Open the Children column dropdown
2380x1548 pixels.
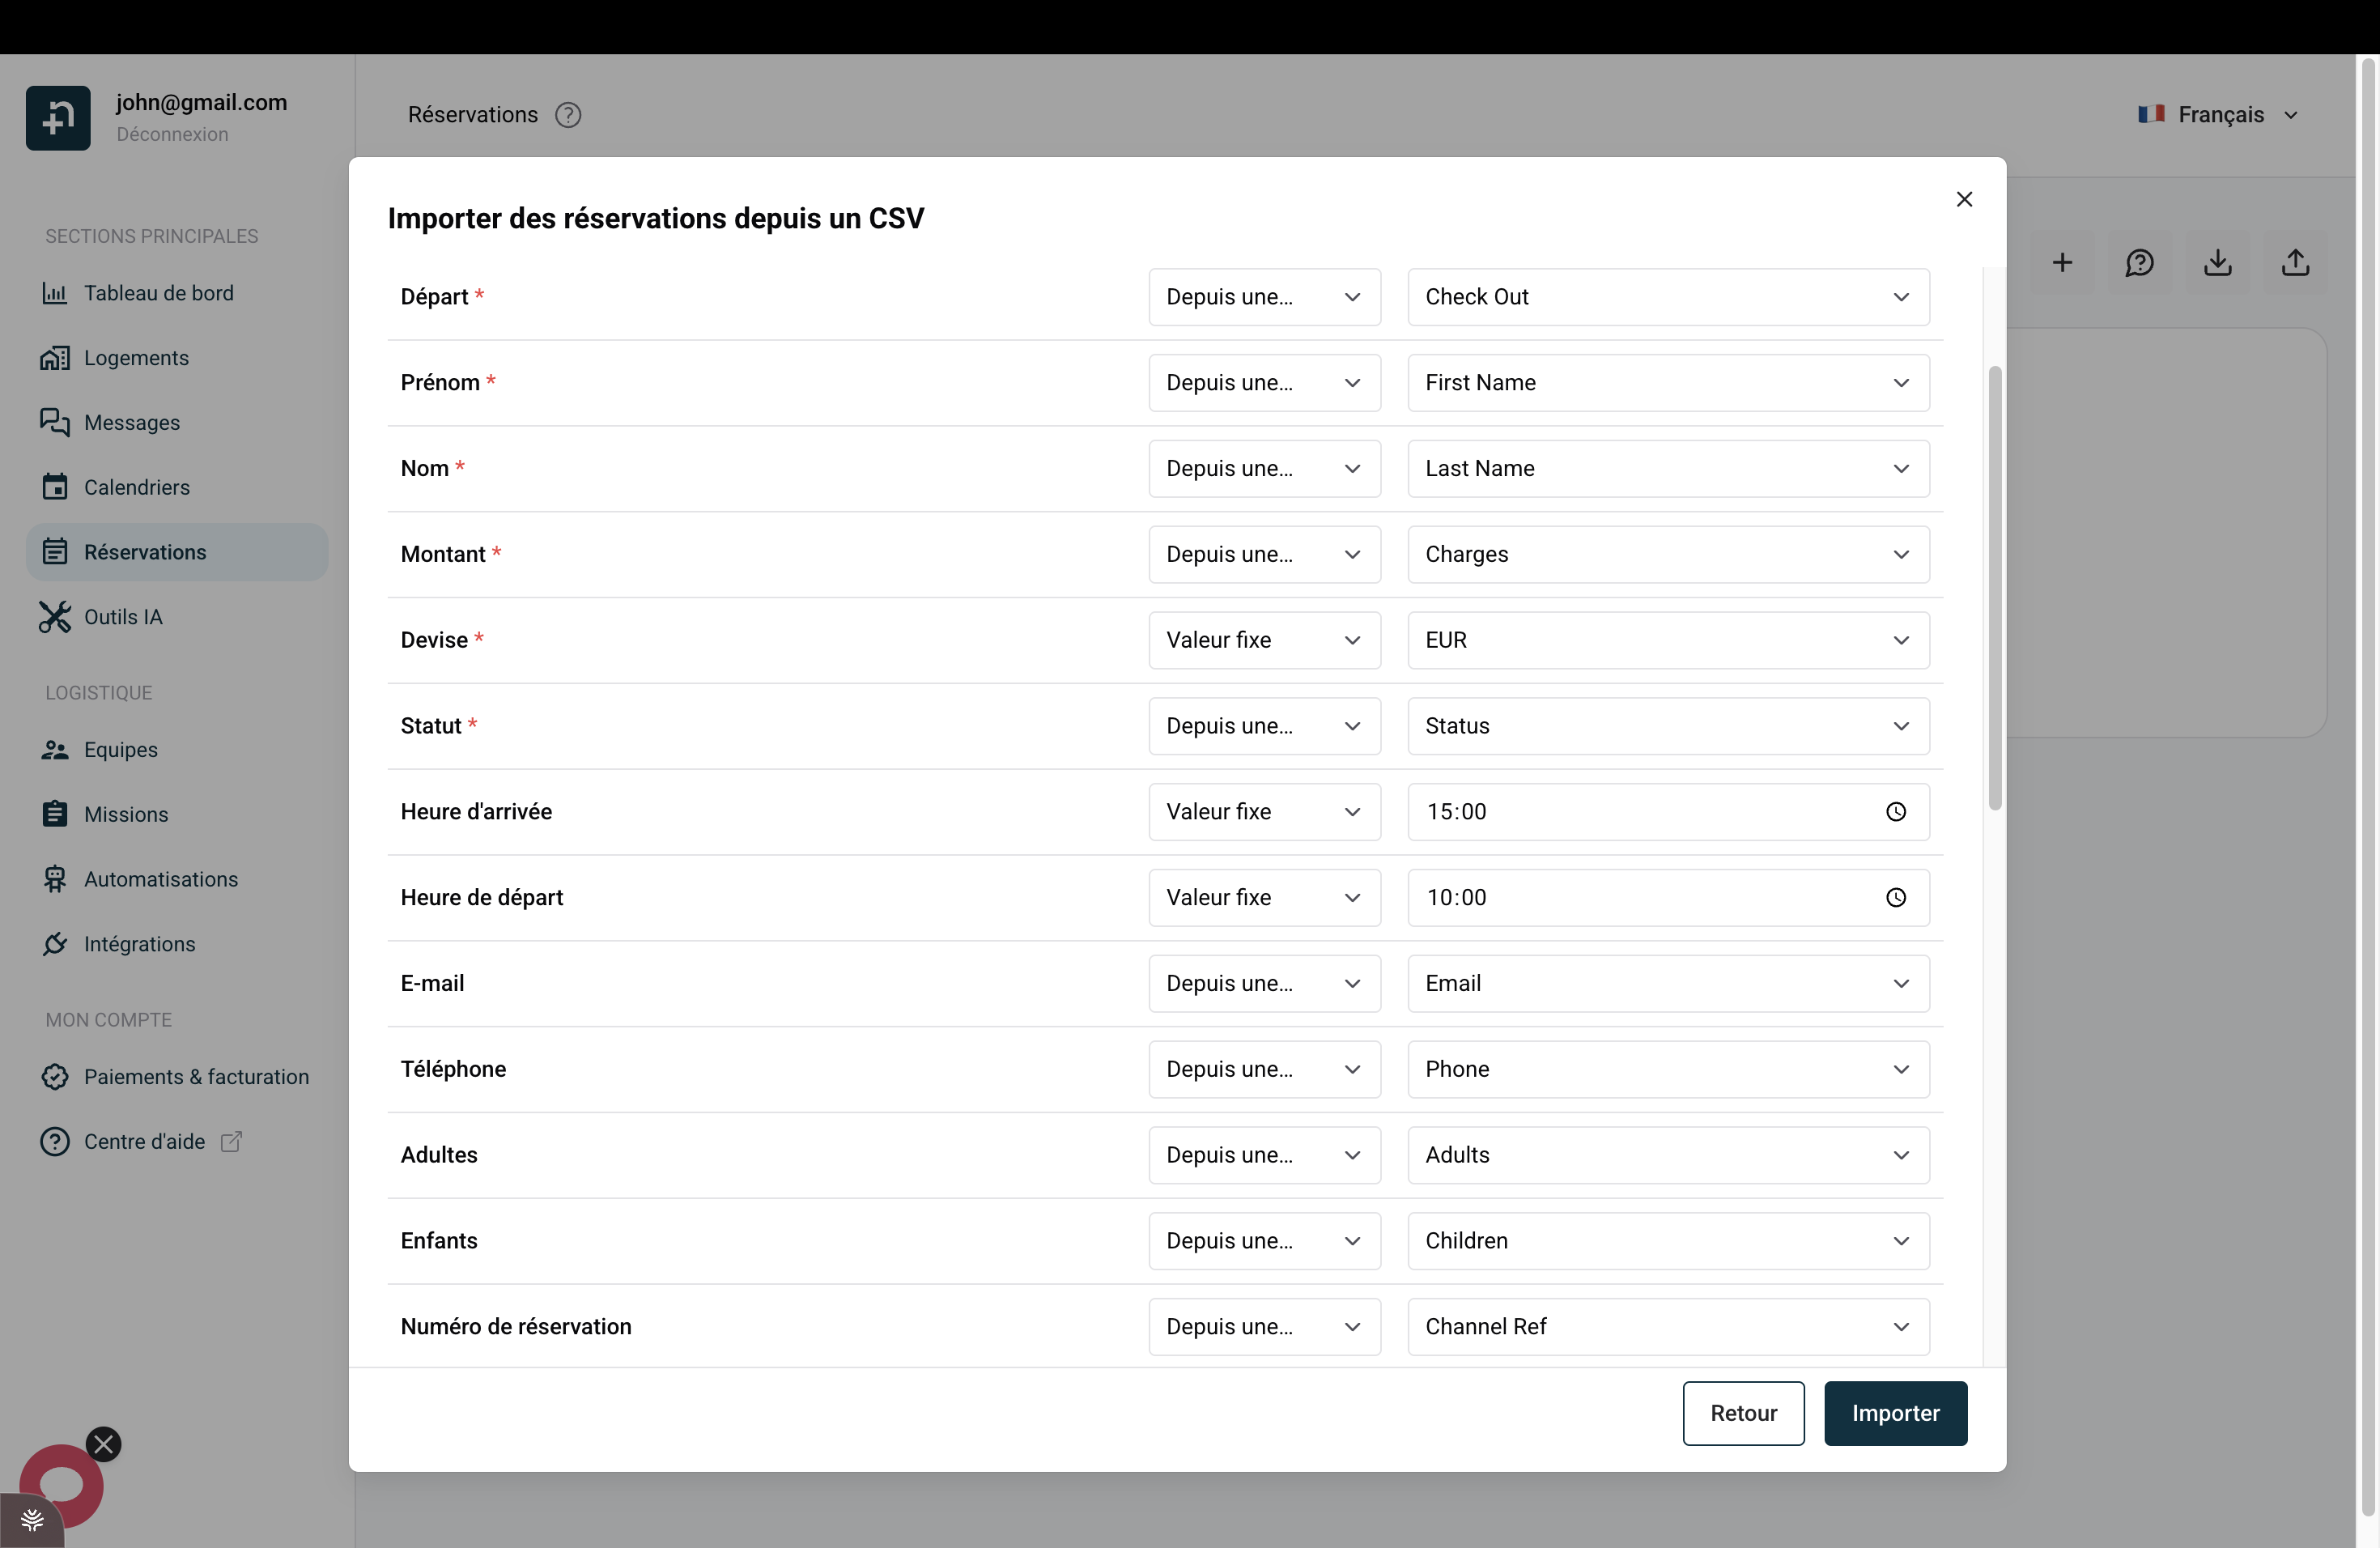pyautogui.click(x=1668, y=1241)
